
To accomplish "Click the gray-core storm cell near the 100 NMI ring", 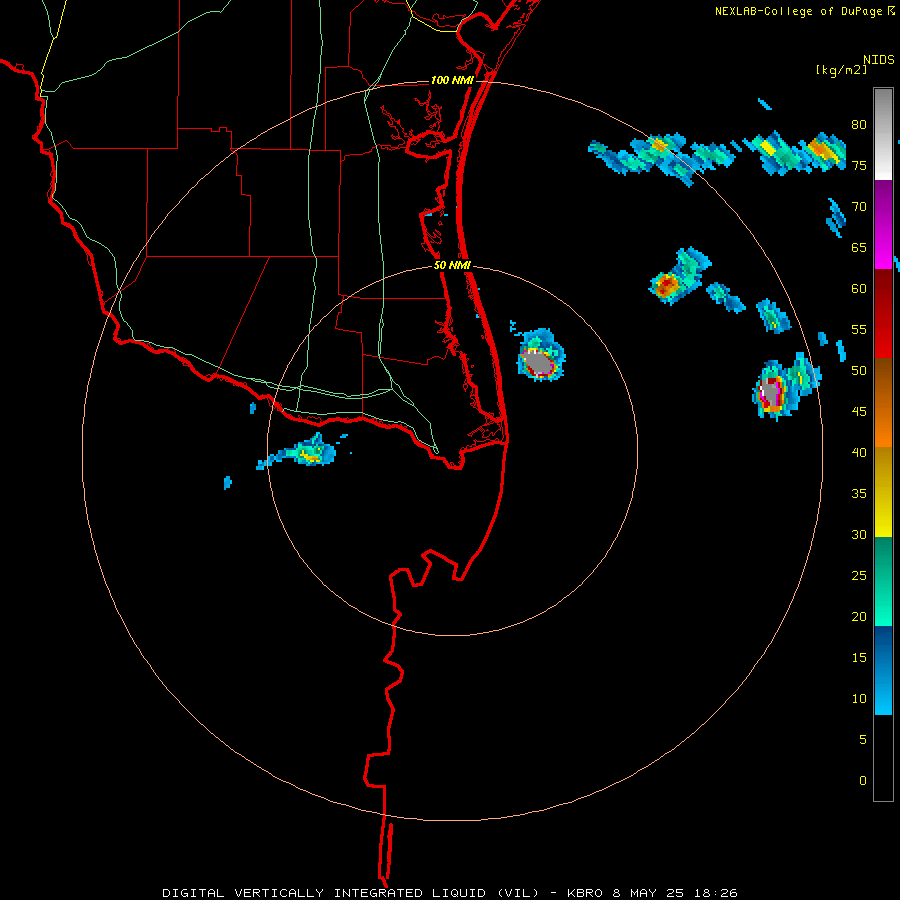I will coord(770,393).
